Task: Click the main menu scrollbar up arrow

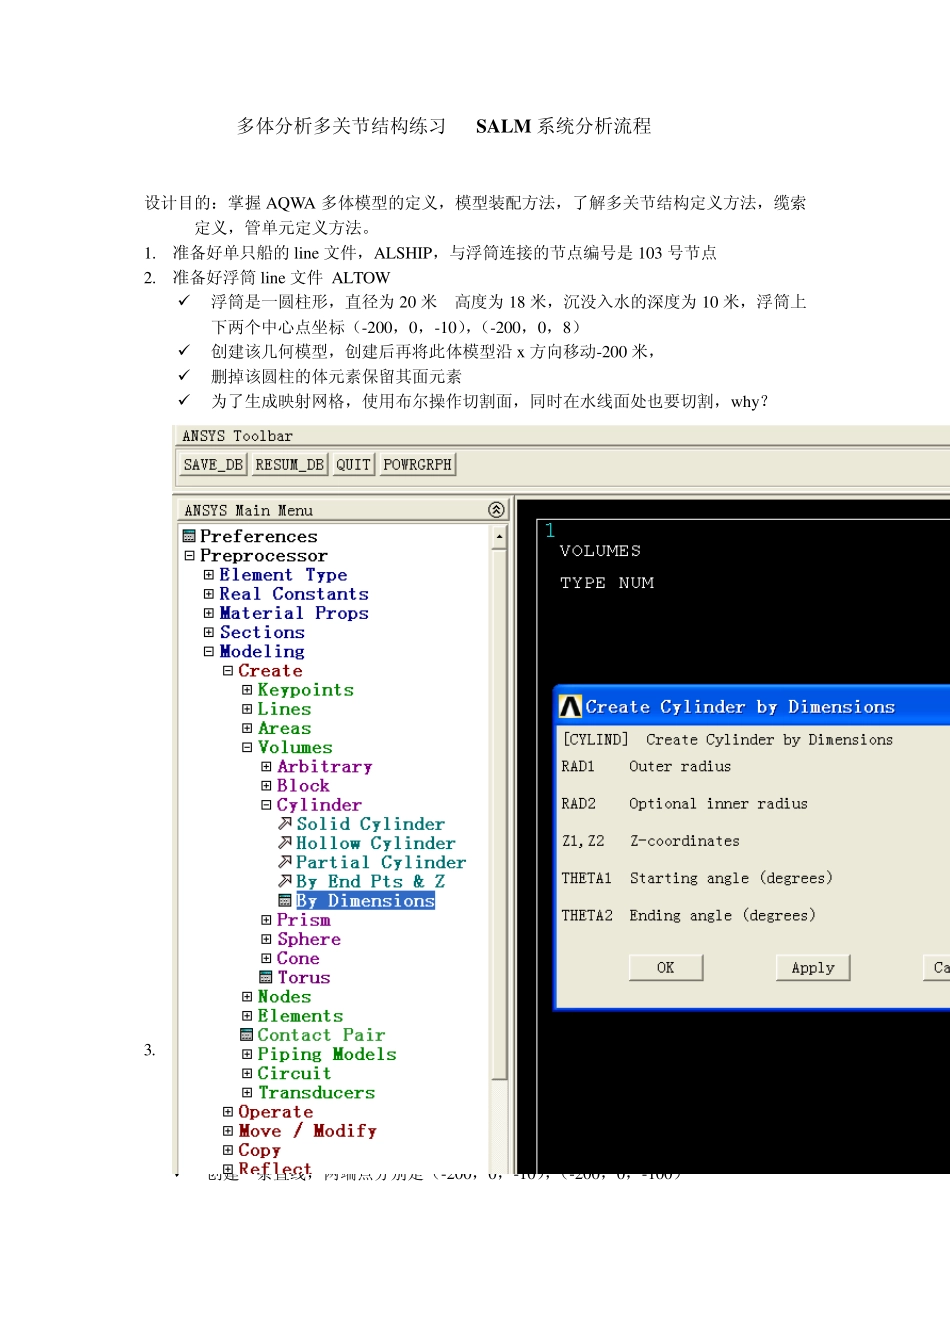Action: tap(499, 537)
